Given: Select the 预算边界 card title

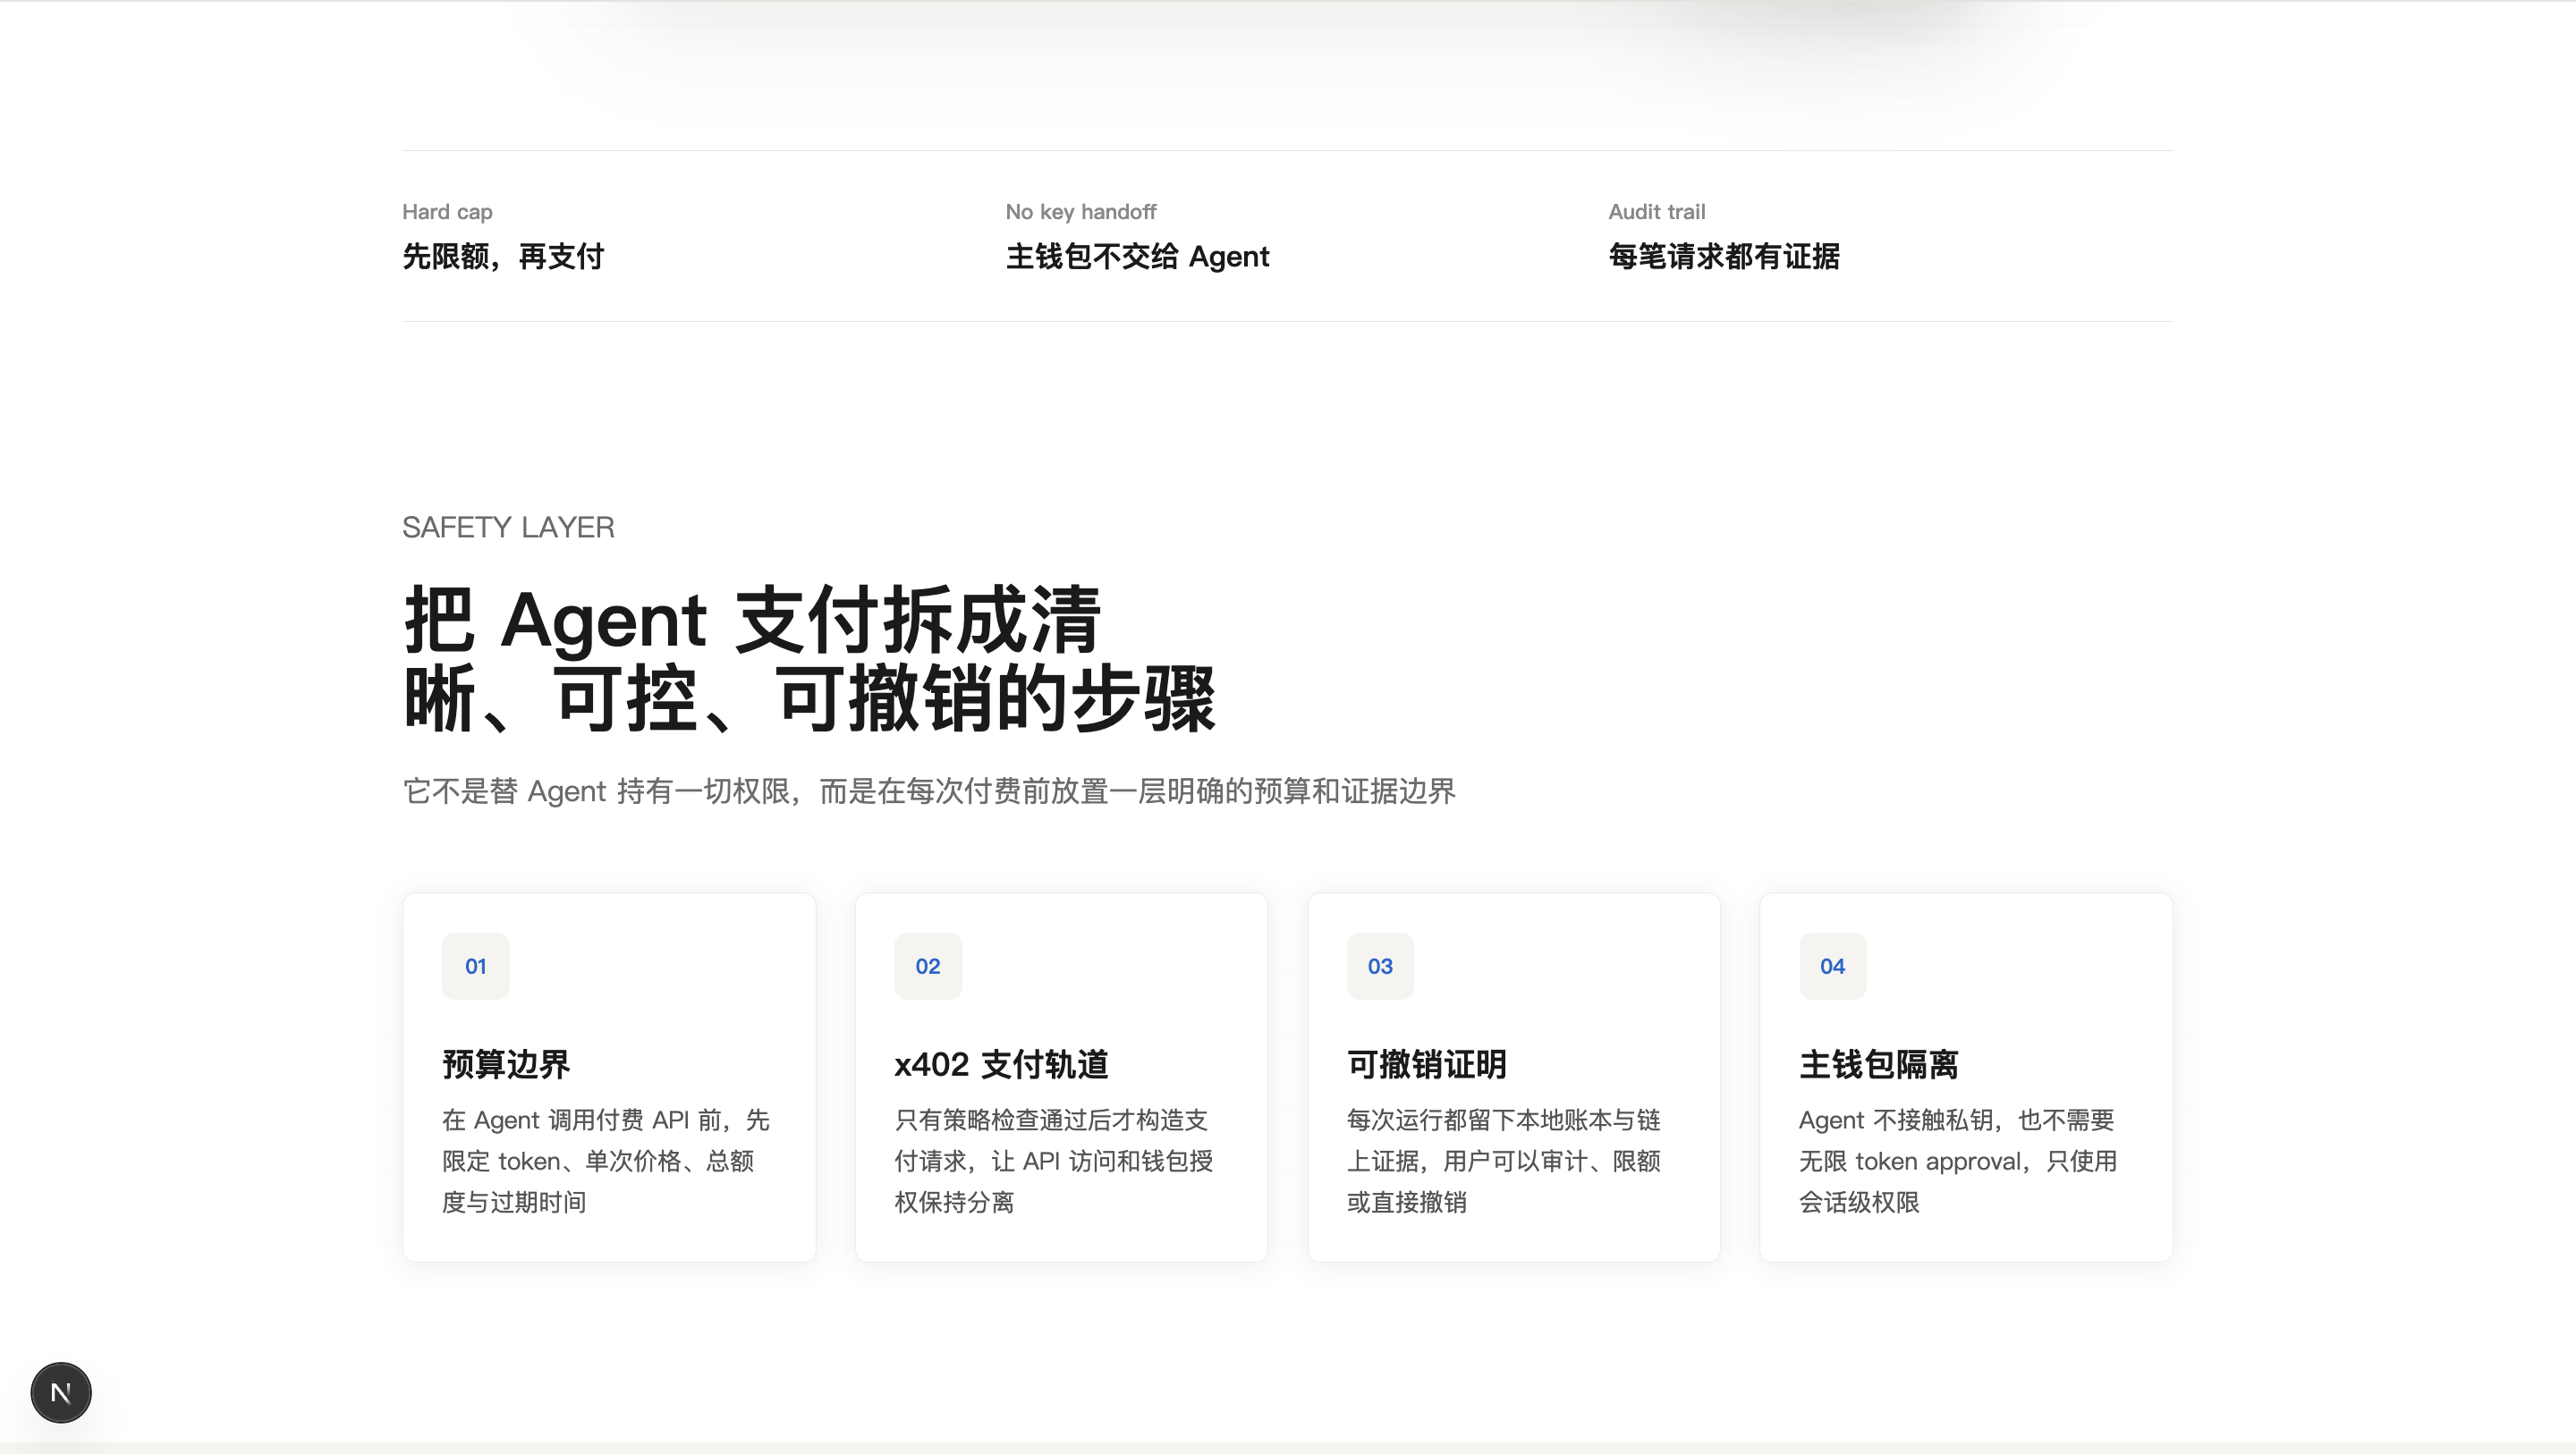Looking at the screenshot, I should (506, 1064).
